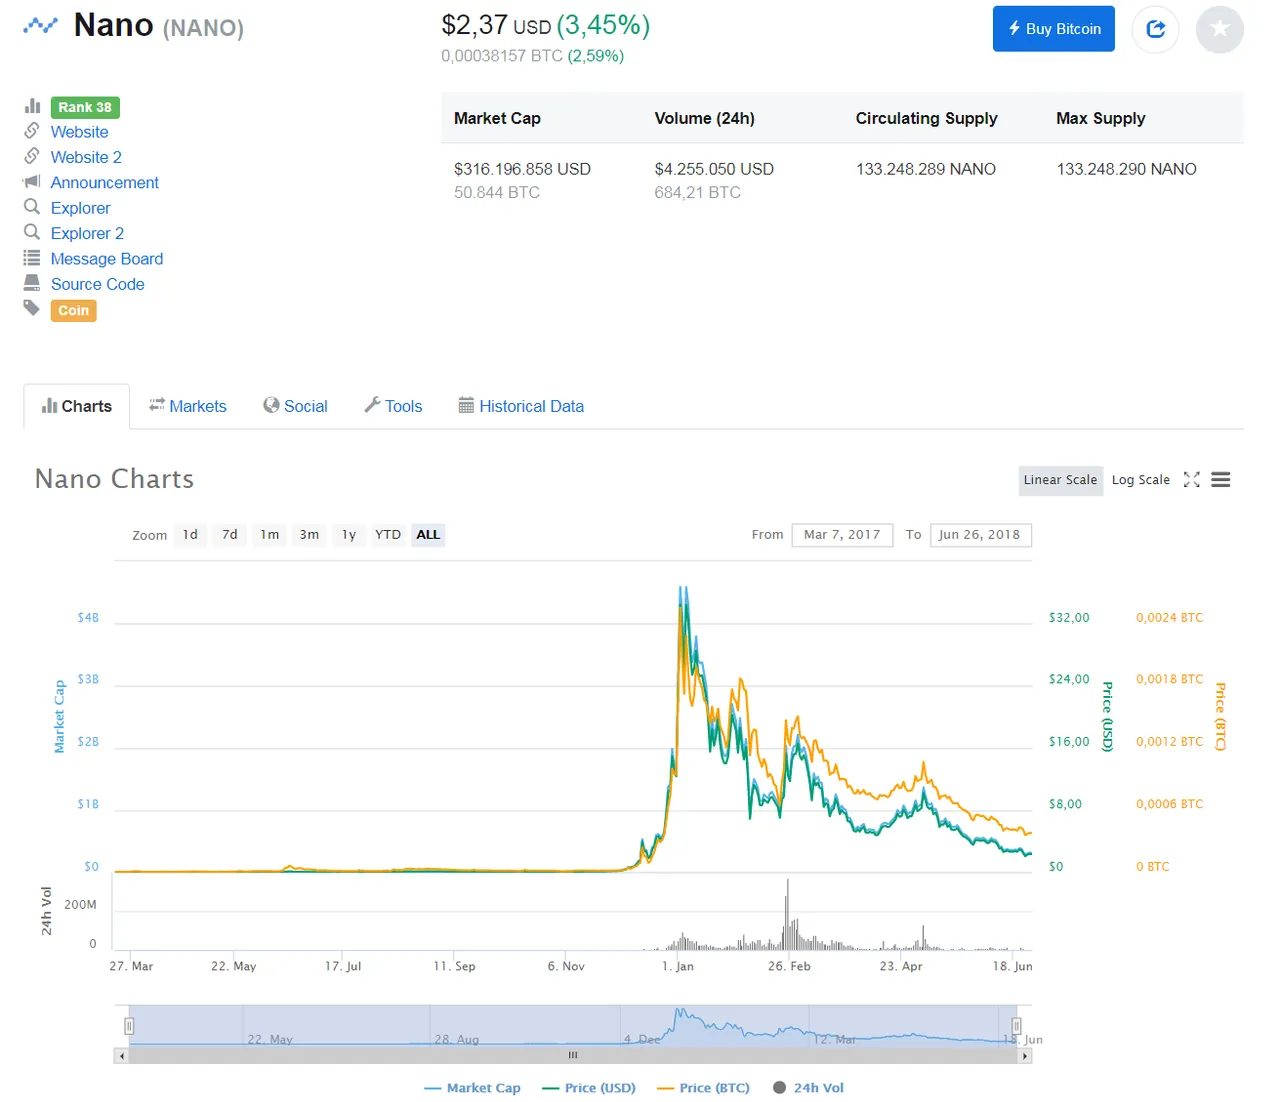Click the rank bar-chart icon
The image size is (1280, 1102).
pos(33,106)
